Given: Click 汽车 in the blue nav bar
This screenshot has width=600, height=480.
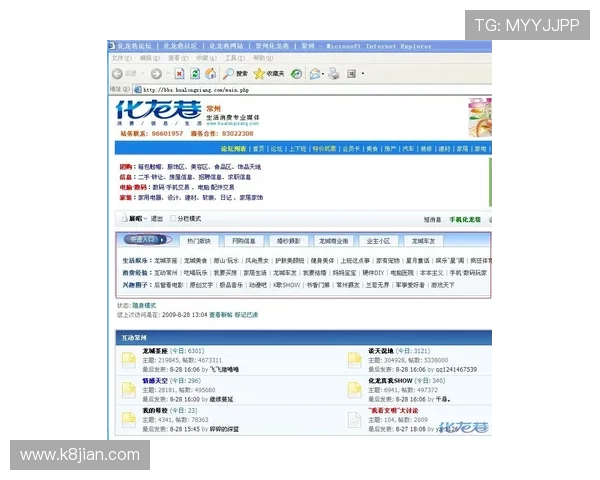Looking at the screenshot, I should pyautogui.click(x=408, y=149).
